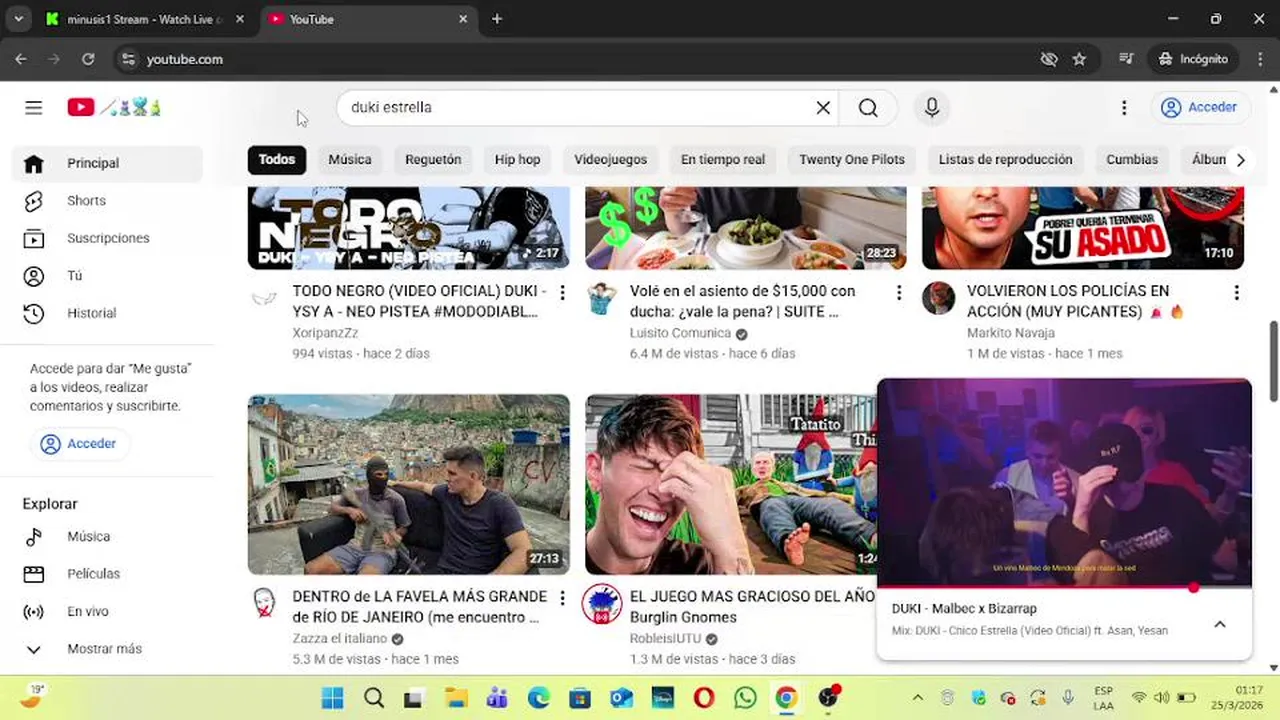Click the third-party cookies eye icon

coord(1049,59)
